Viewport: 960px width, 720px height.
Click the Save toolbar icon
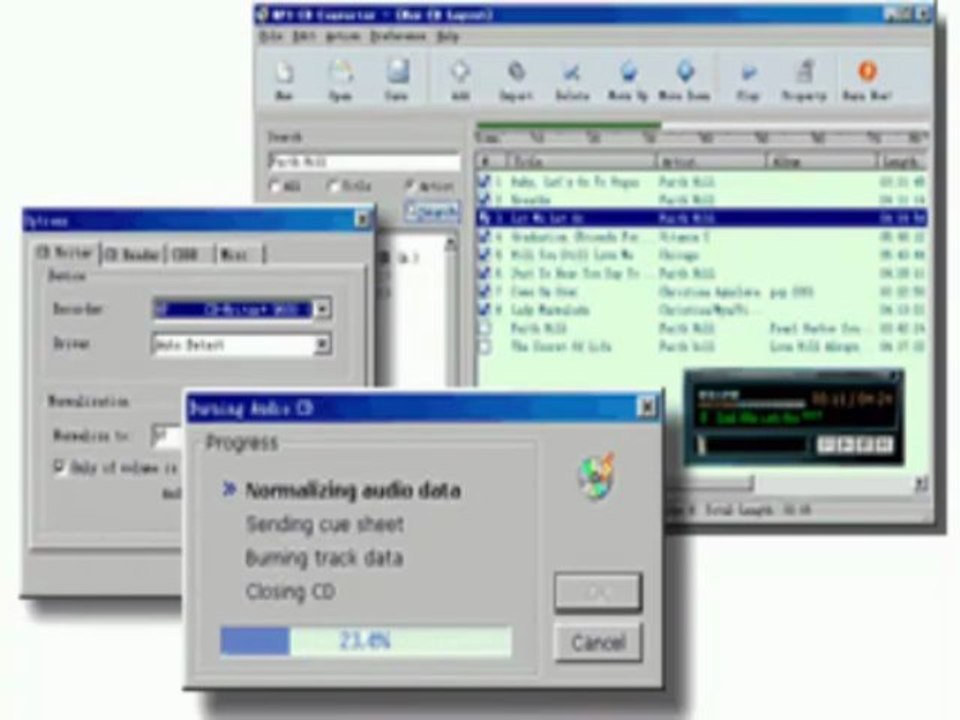(397, 72)
